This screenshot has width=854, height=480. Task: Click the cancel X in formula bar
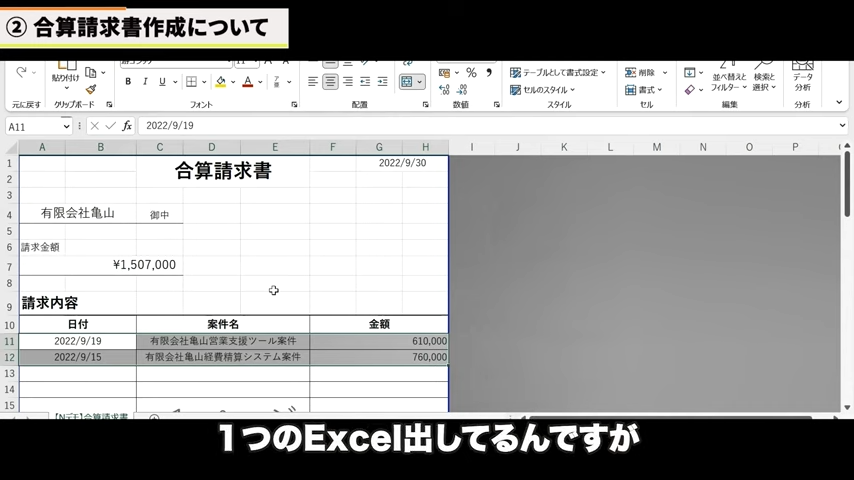point(94,126)
